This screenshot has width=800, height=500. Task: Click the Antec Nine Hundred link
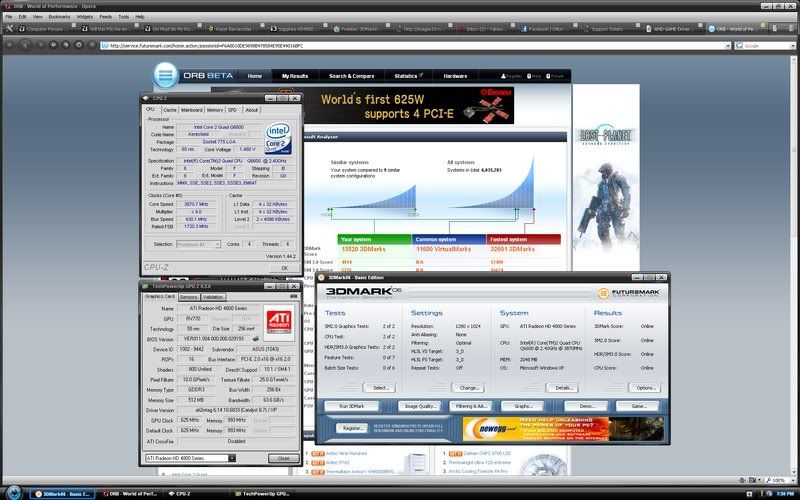(x=346, y=453)
